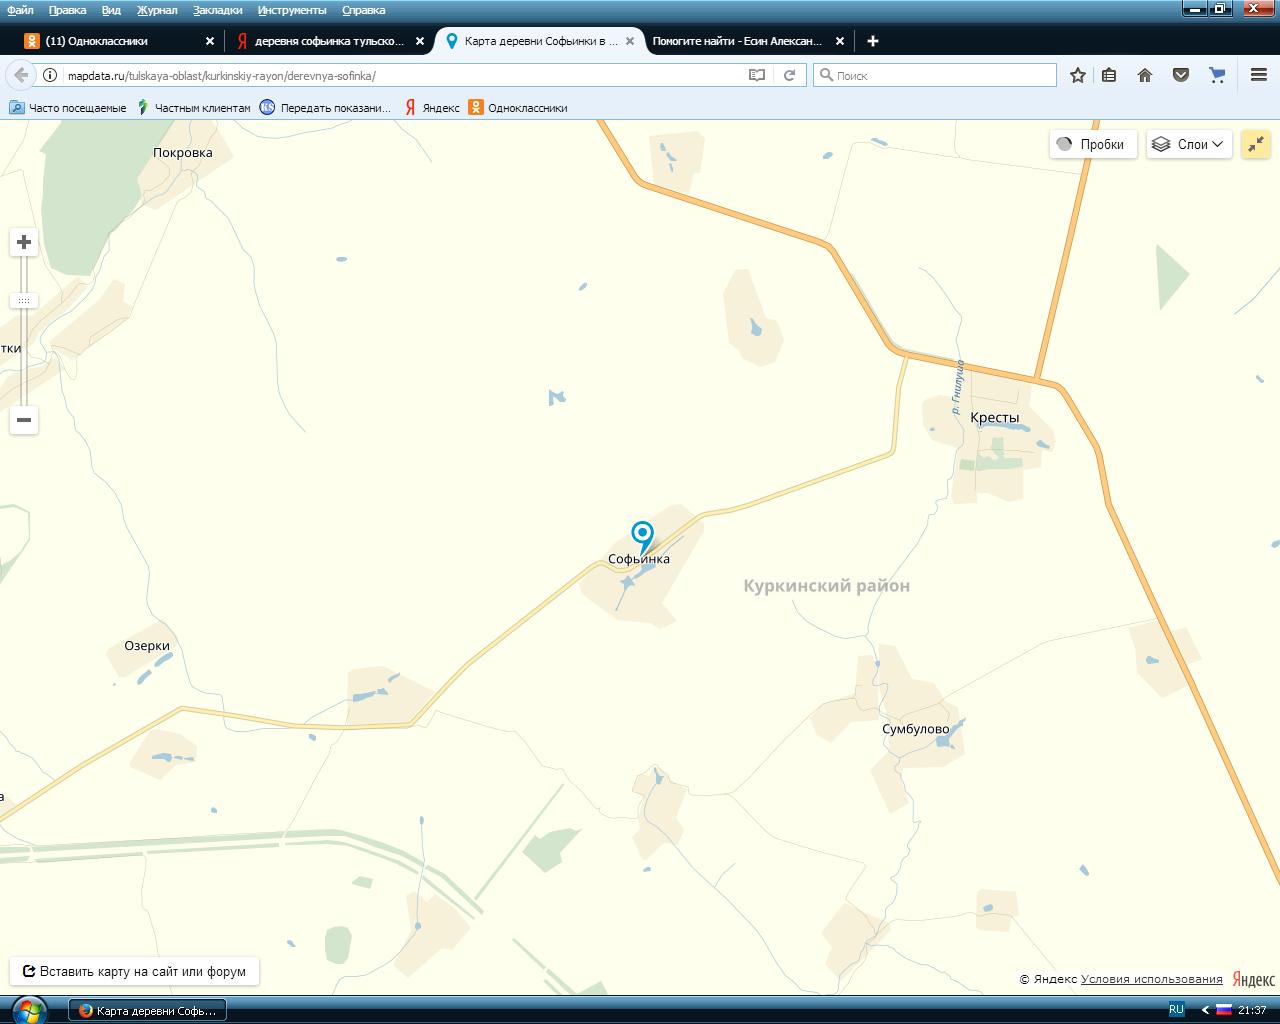Click Вставить карту на сайт или форум

click(134, 971)
